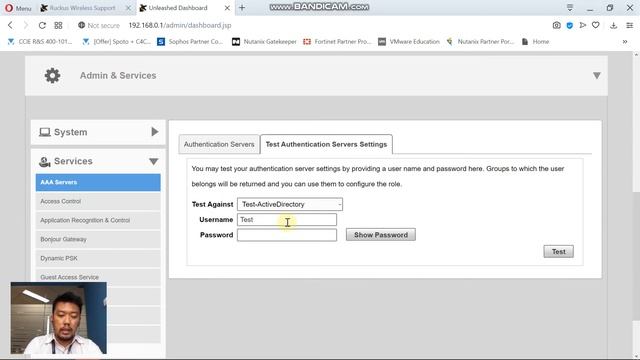Open the Speed Dial start page
Screen dimensions: 640x360
58,25
